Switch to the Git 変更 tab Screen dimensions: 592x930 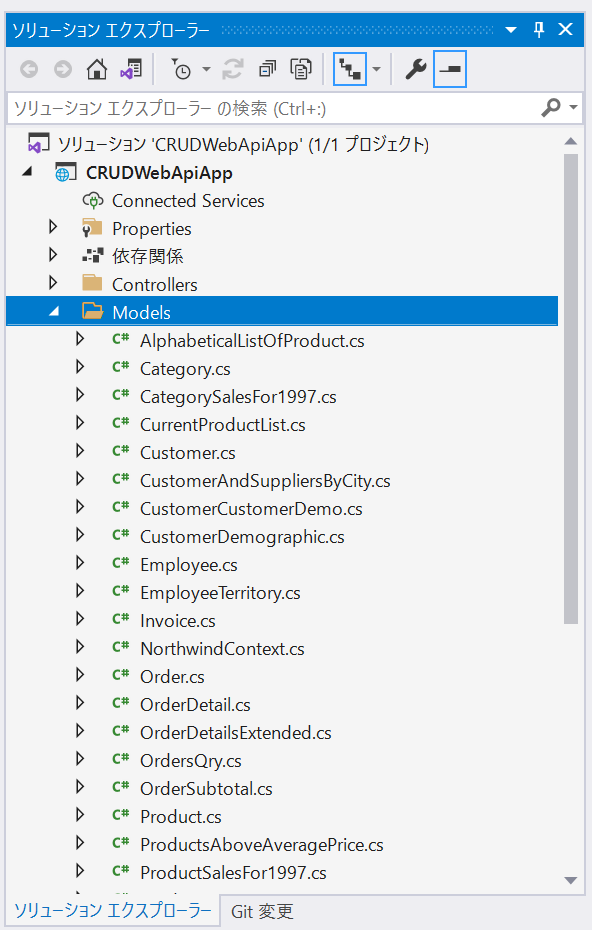point(262,911)
